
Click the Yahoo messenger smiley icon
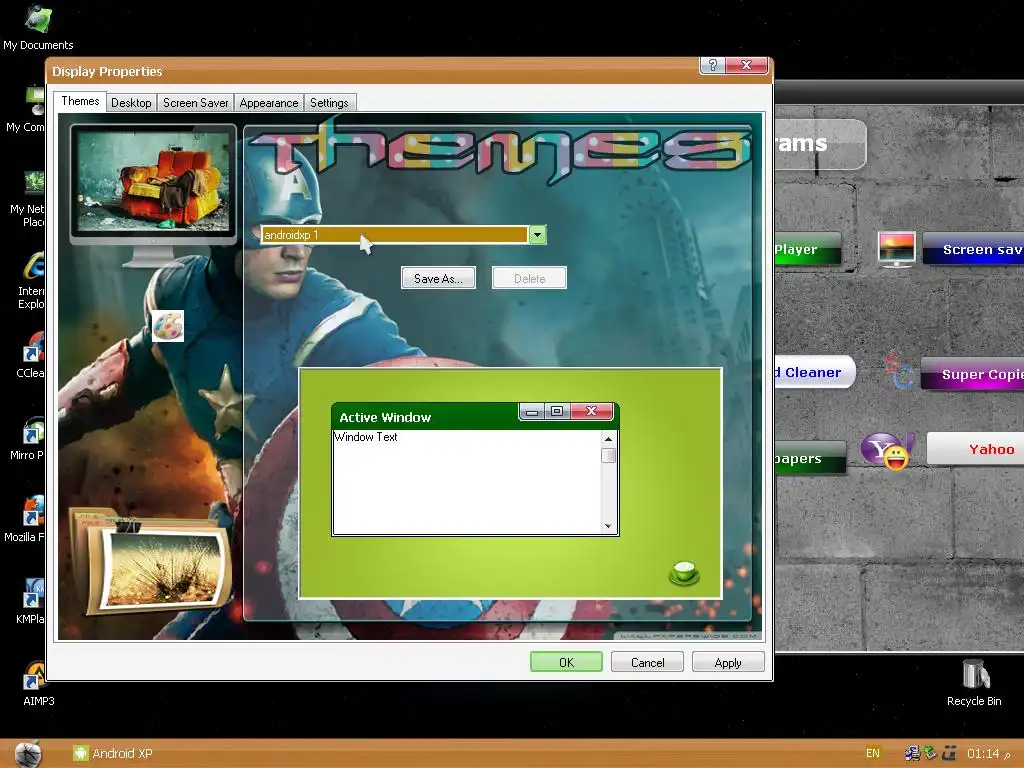coord(888,451)
